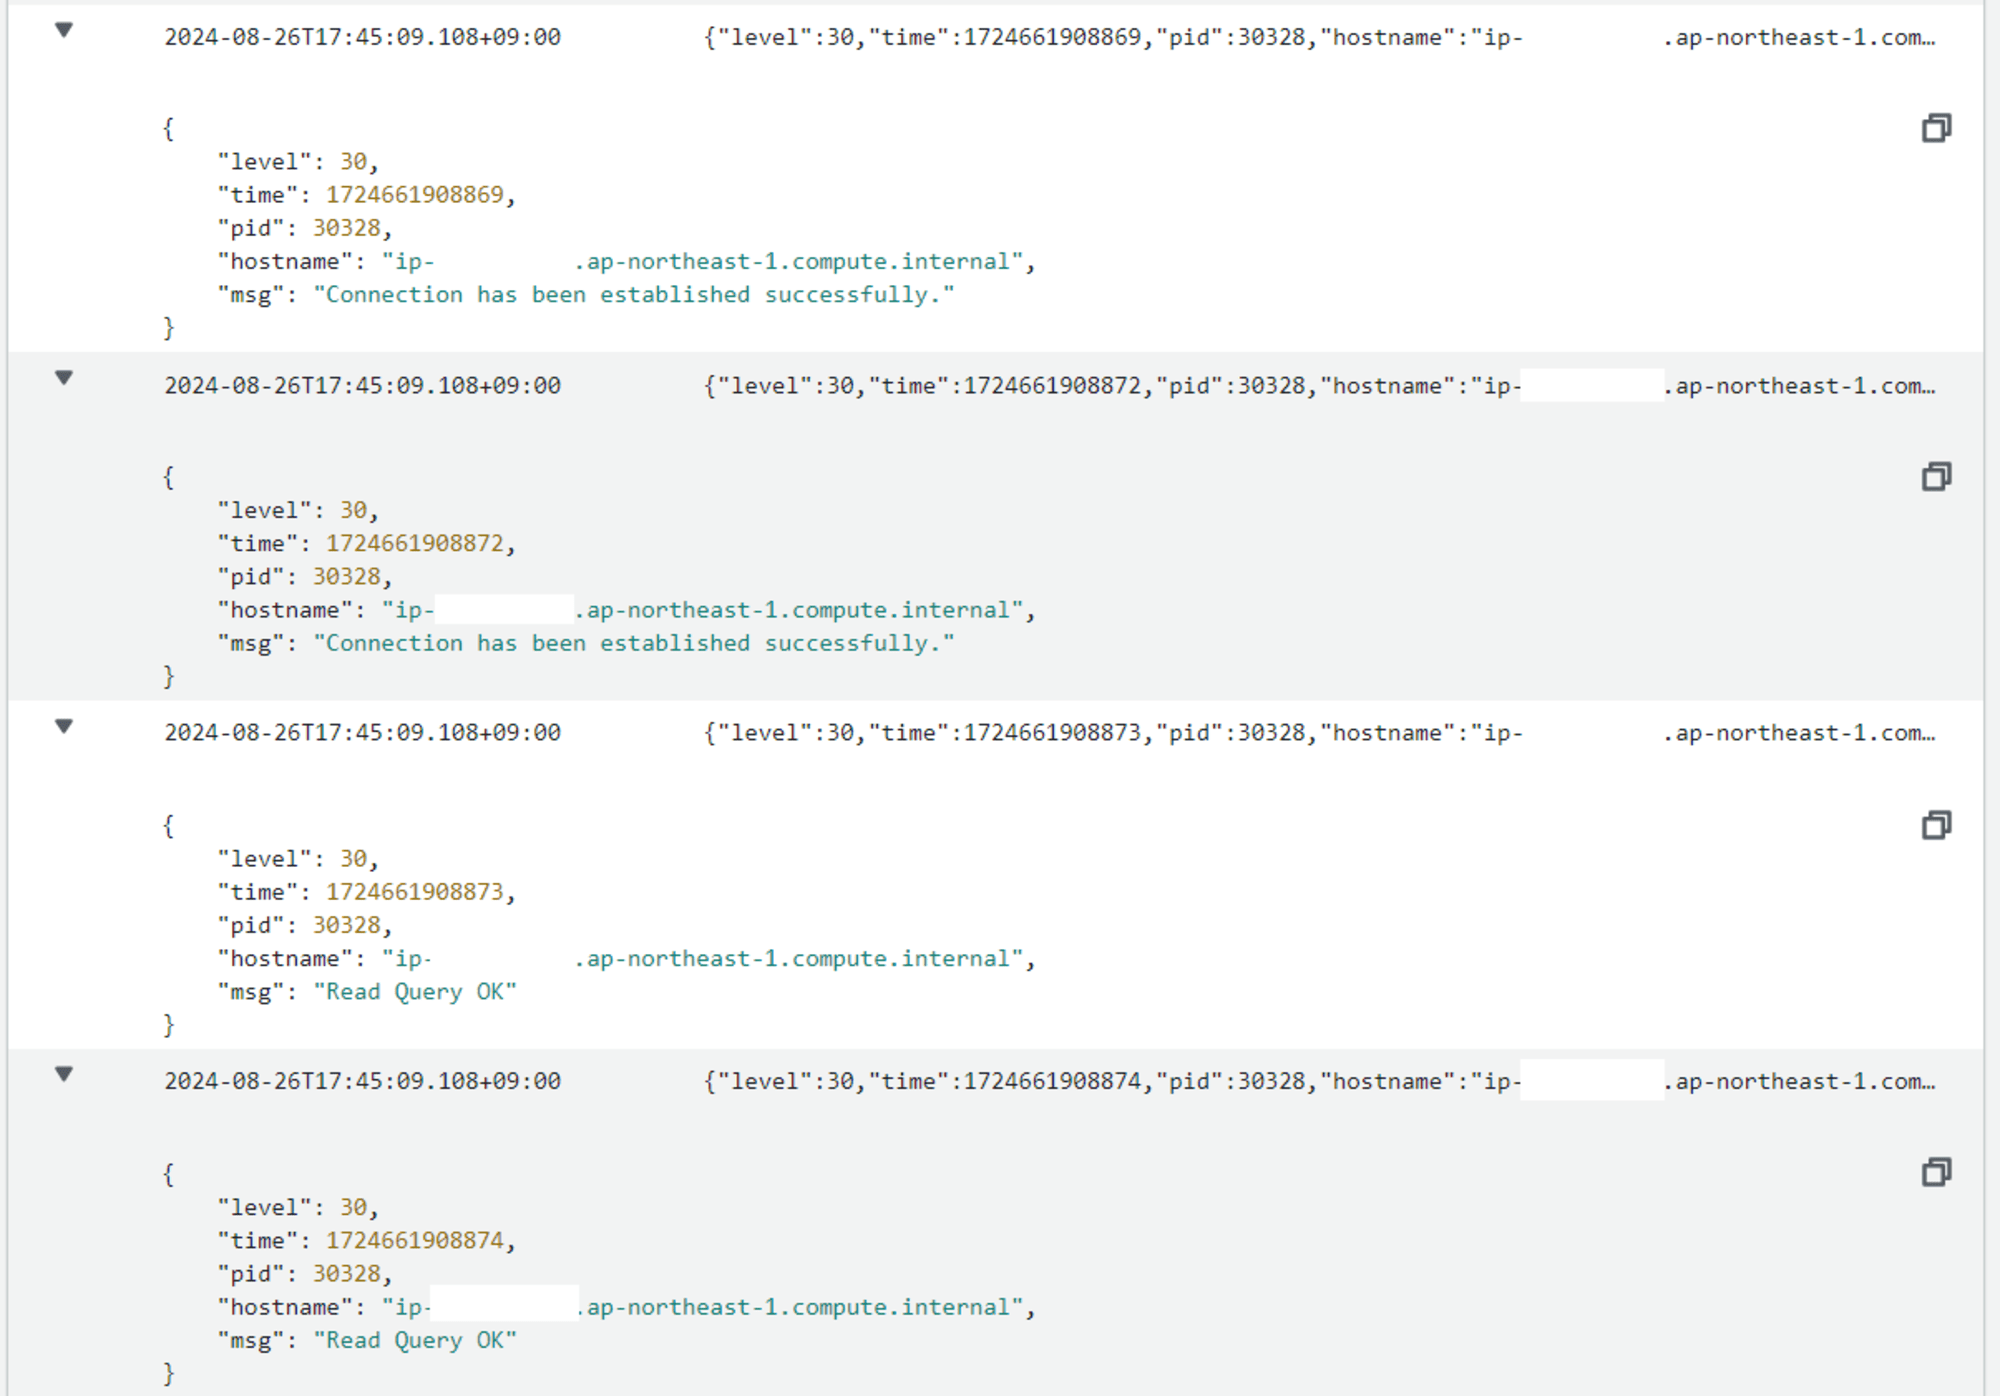Viewport: 2000px width, 1396px height.
Task: Copy JSON of the entry with time 1724661908872
Action: 1936,476
